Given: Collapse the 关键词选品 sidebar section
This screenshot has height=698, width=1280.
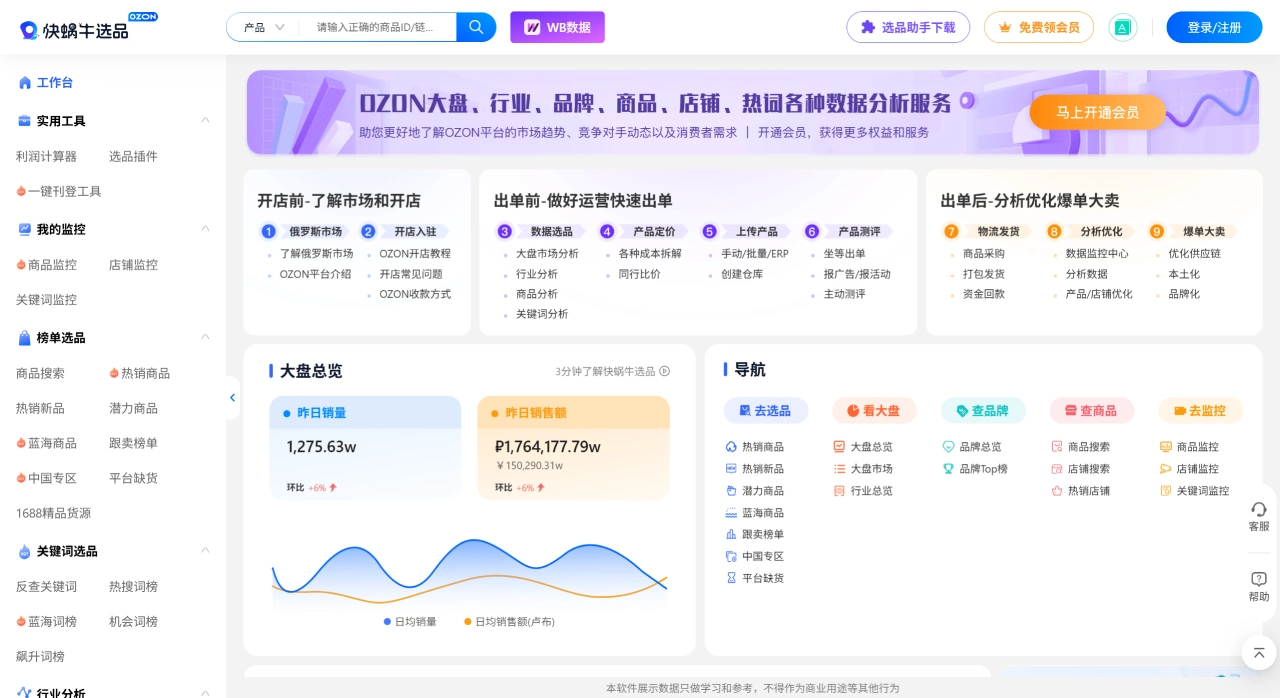Looking at the screenshot, I should pos(205,551).
